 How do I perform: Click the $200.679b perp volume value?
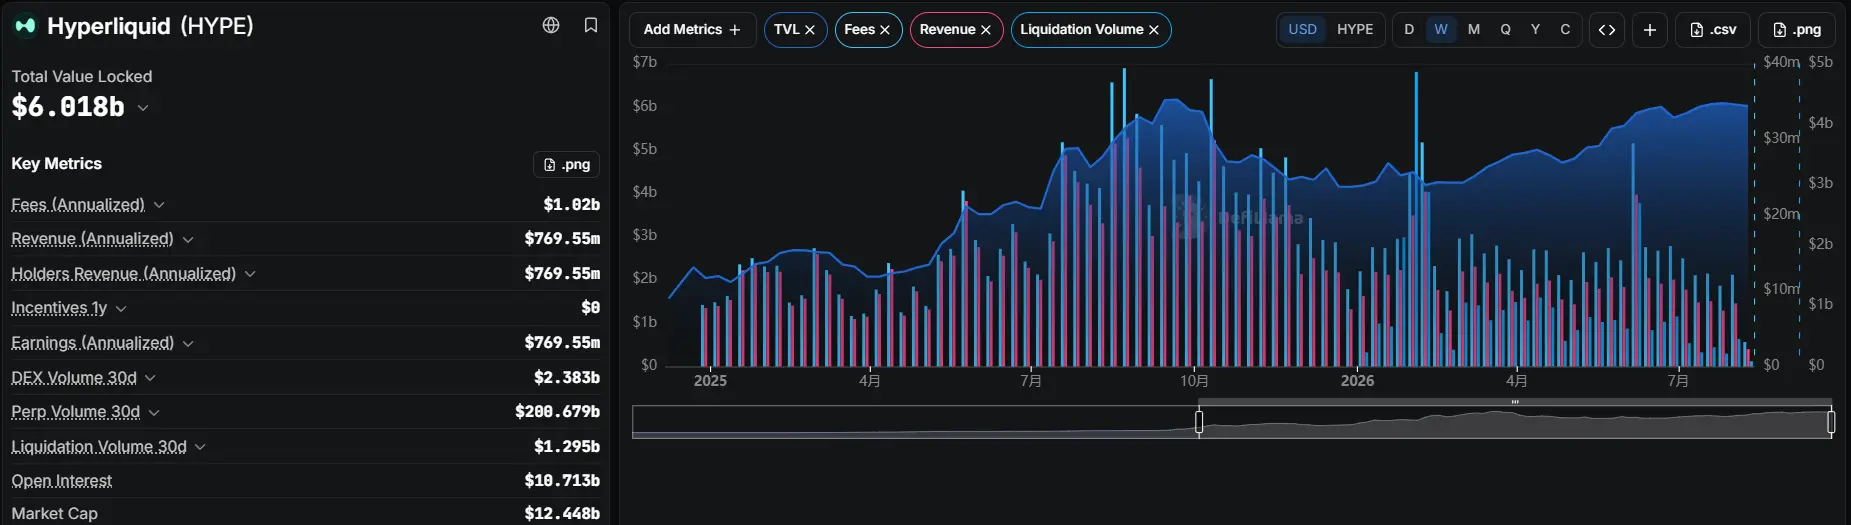(557, 412)
